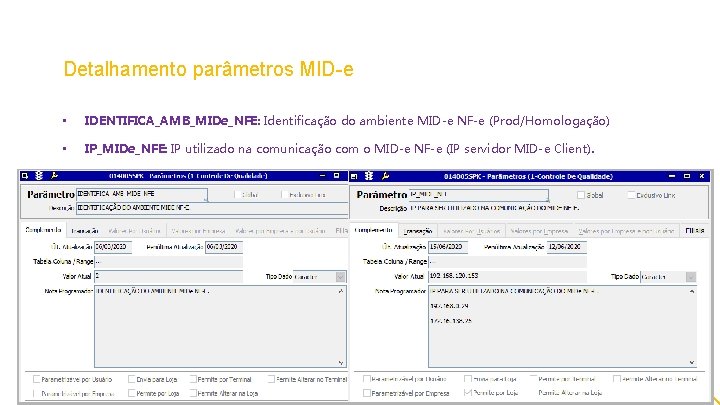This screenshot has width=720, height=405.
Task: Click the wrench icon in IP_MIDe_NFE parameter window
Action: (x=385, y=176)
